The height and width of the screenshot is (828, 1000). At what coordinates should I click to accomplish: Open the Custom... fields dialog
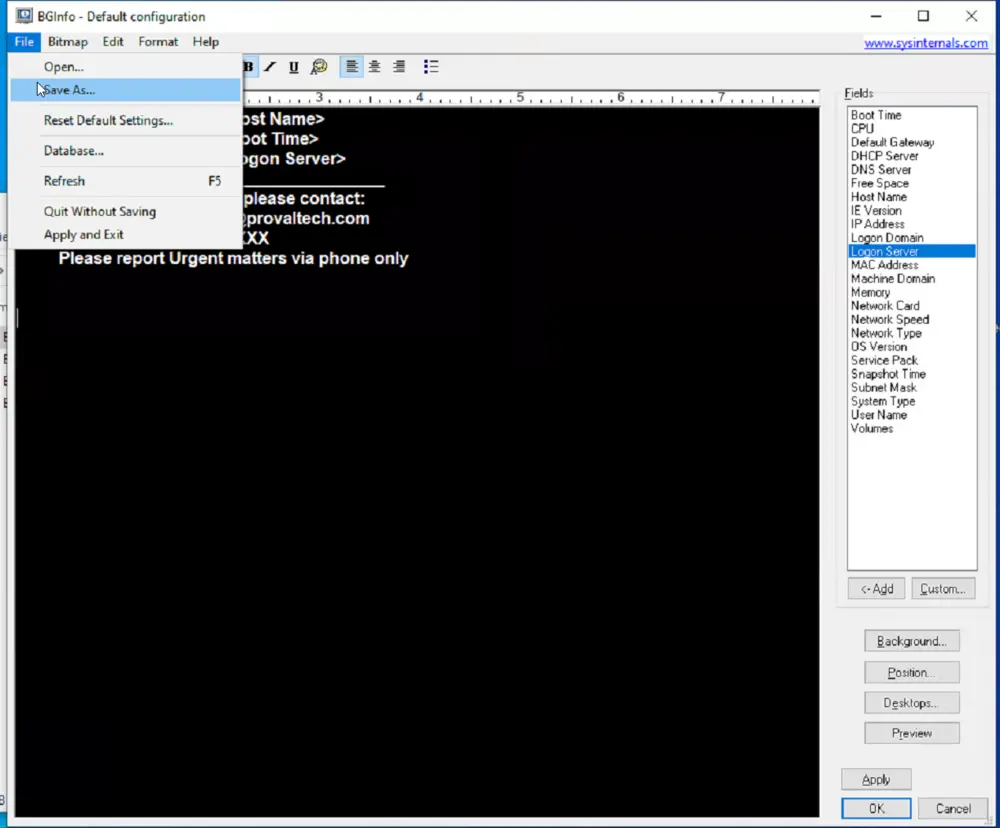(x=943, y=588)
